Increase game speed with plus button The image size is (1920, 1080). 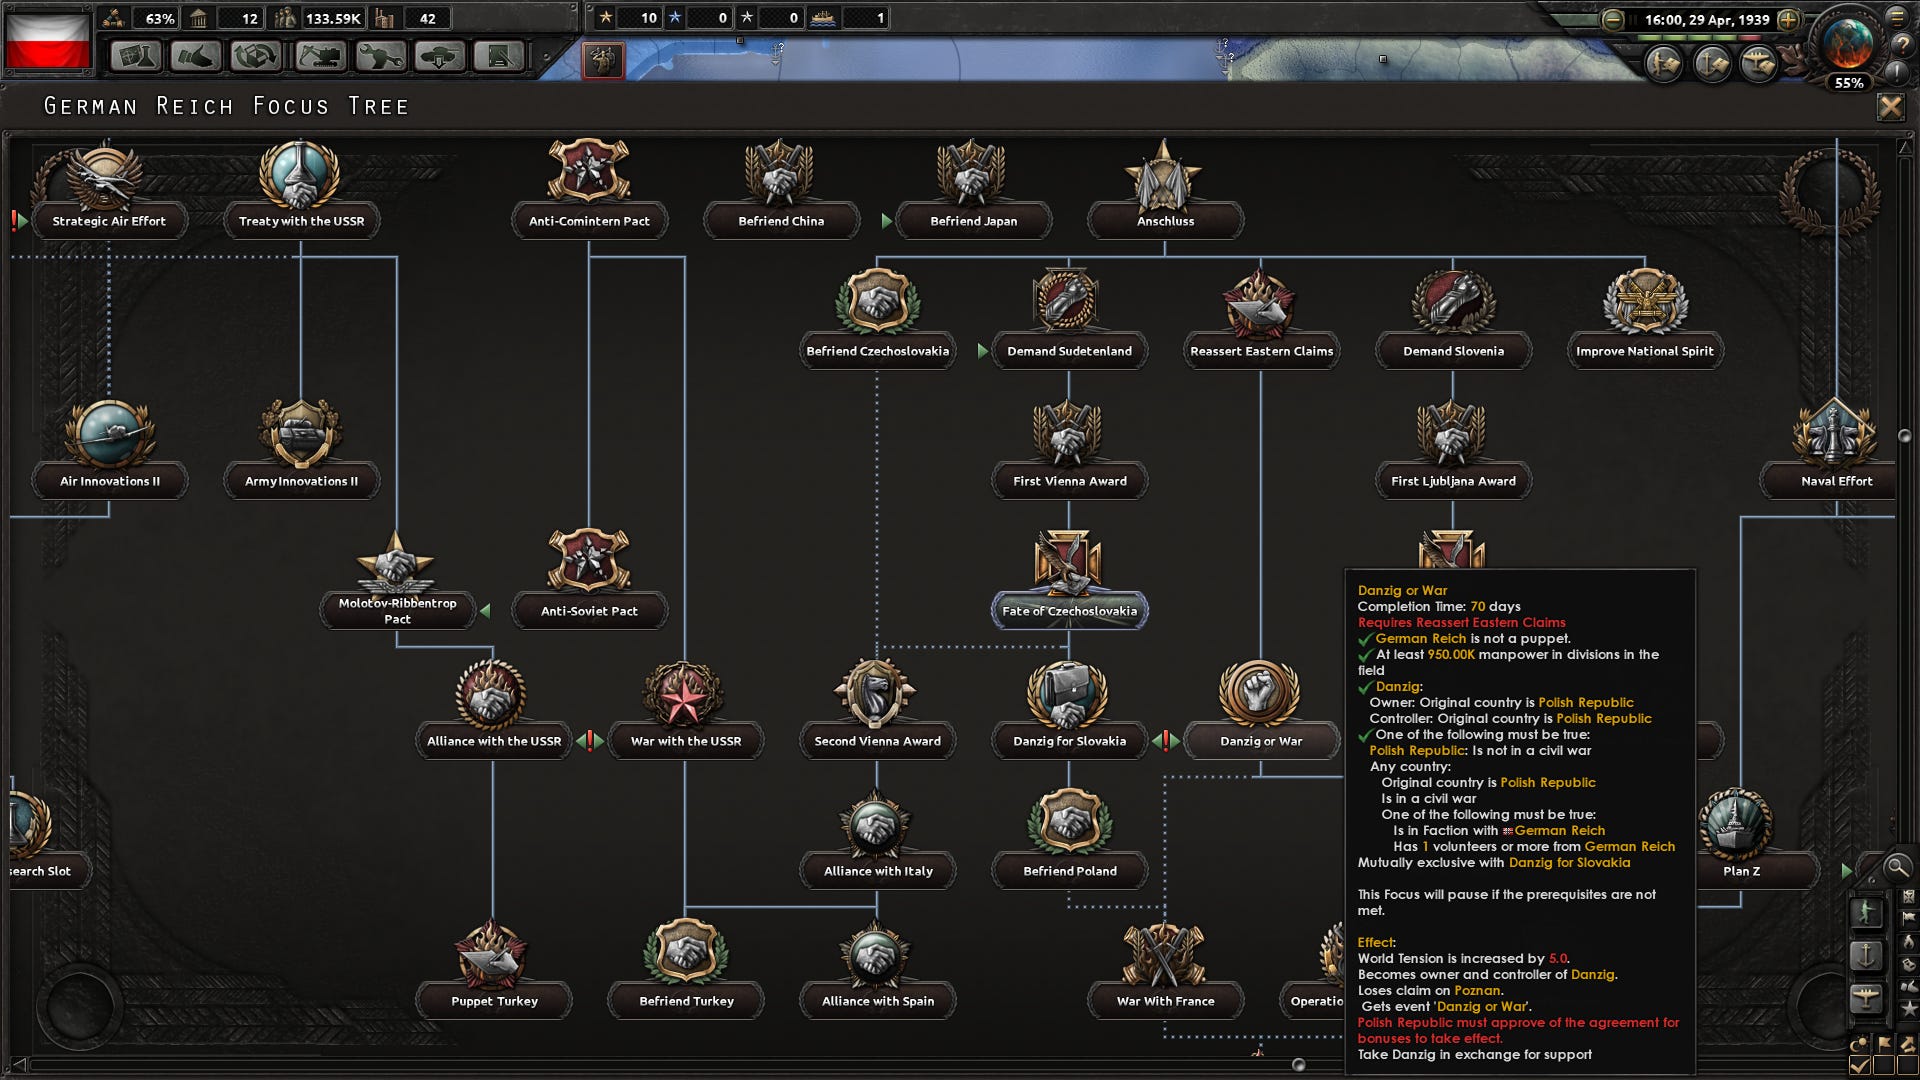[x=1788, y=20]
